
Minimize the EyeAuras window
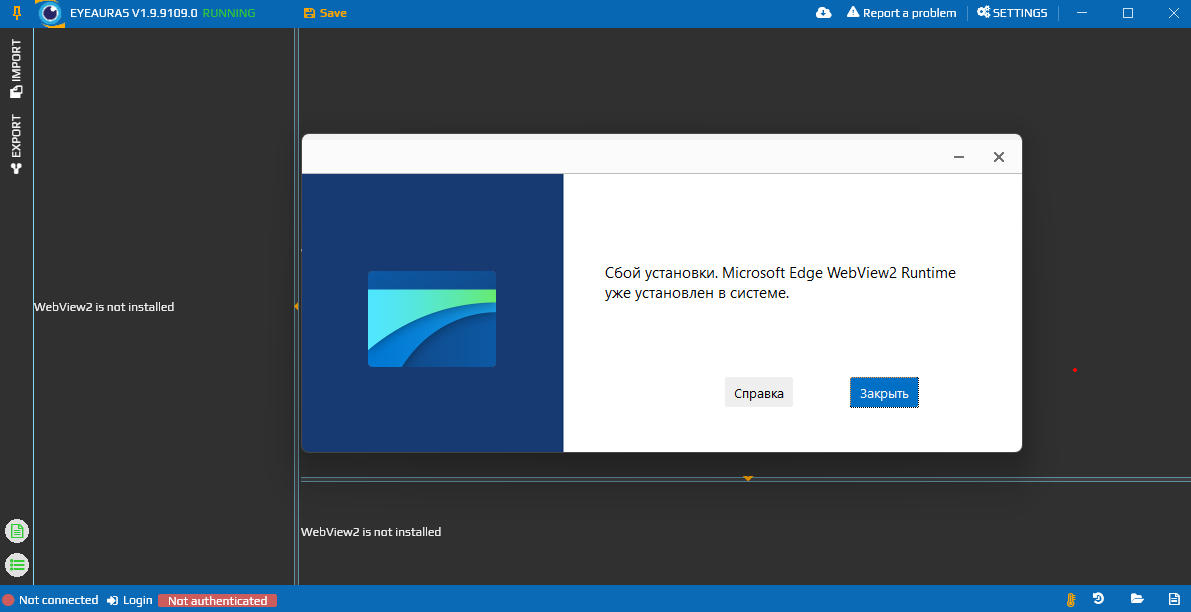click(x=1082, y=13)
